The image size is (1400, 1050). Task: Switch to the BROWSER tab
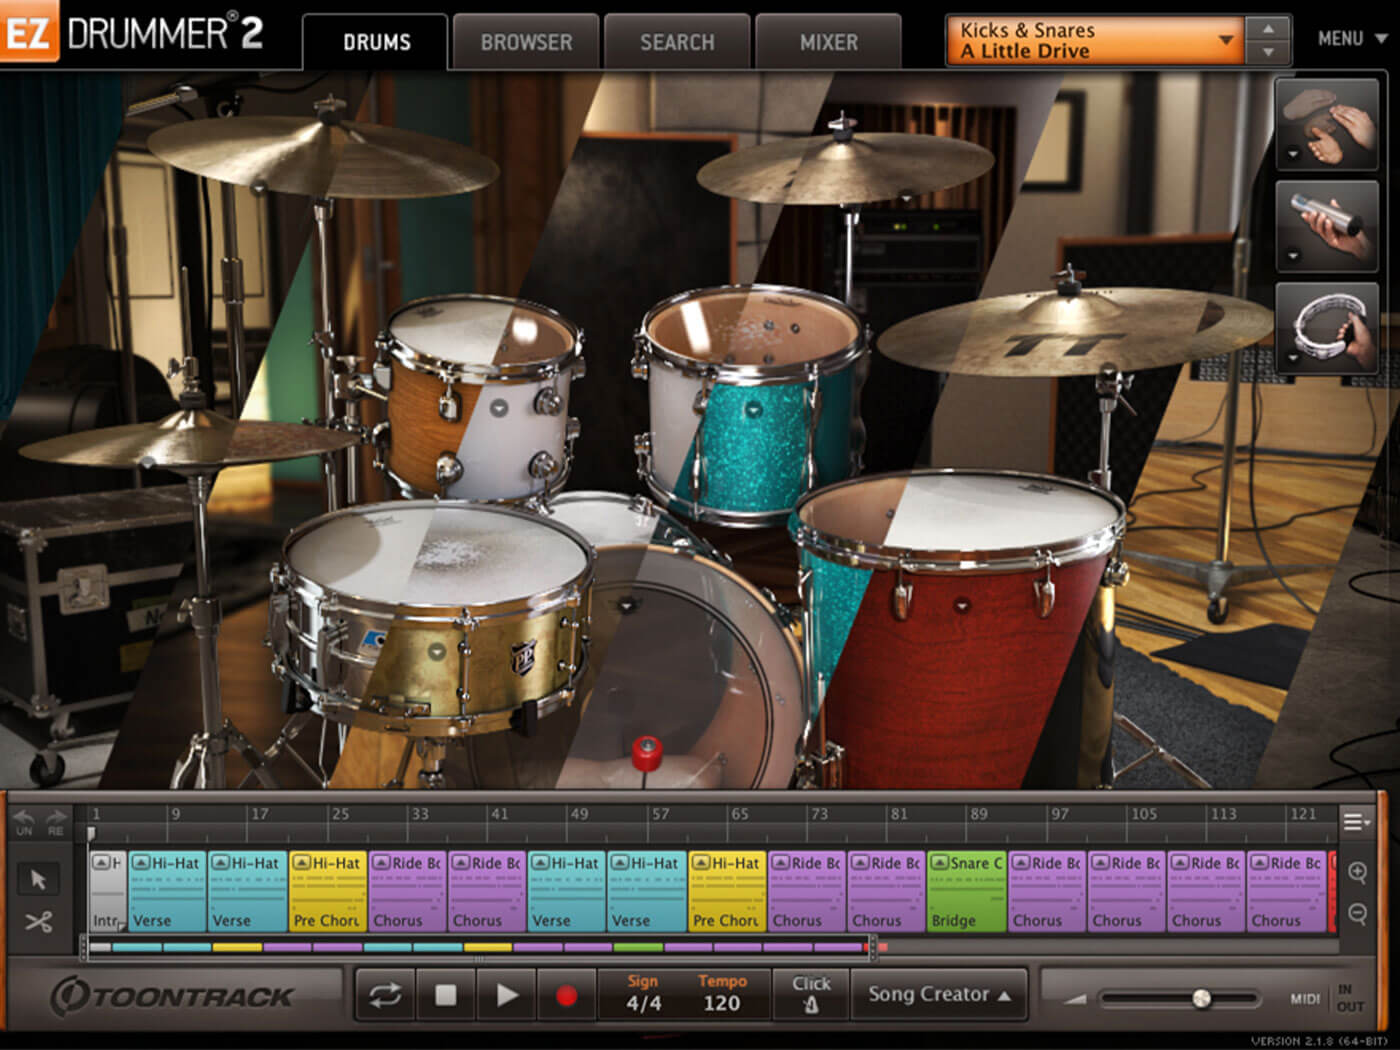(526, 42)
